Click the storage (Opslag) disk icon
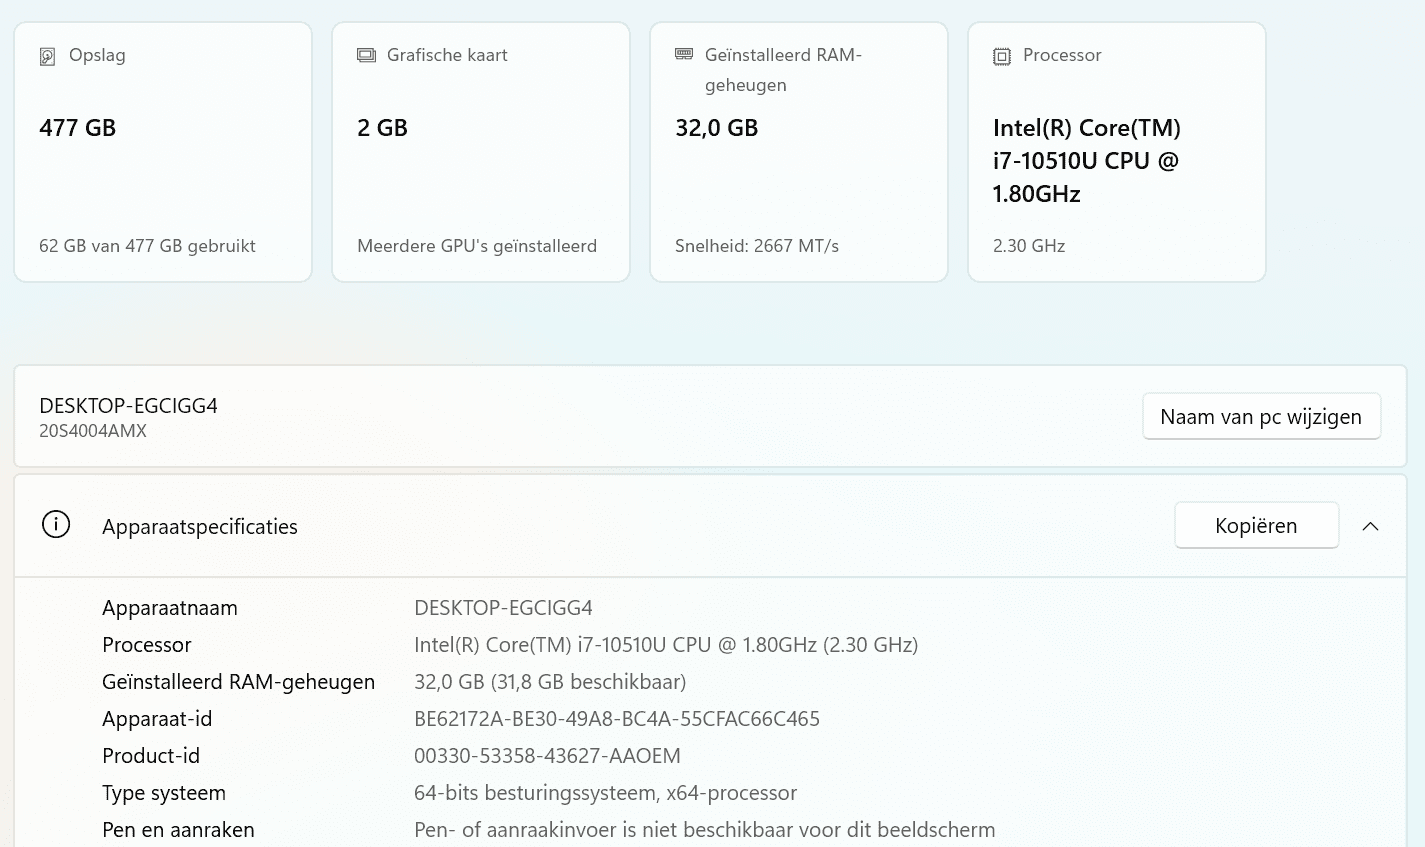The width and height of the screenshot is (1425, 847). (47, 56)
